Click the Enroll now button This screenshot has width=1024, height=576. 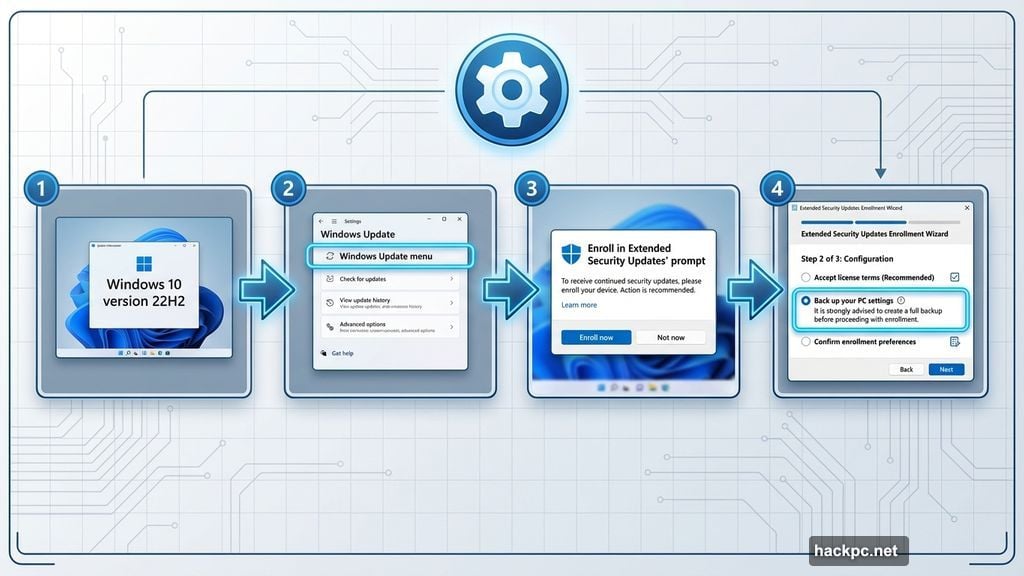tap(596, 338)
